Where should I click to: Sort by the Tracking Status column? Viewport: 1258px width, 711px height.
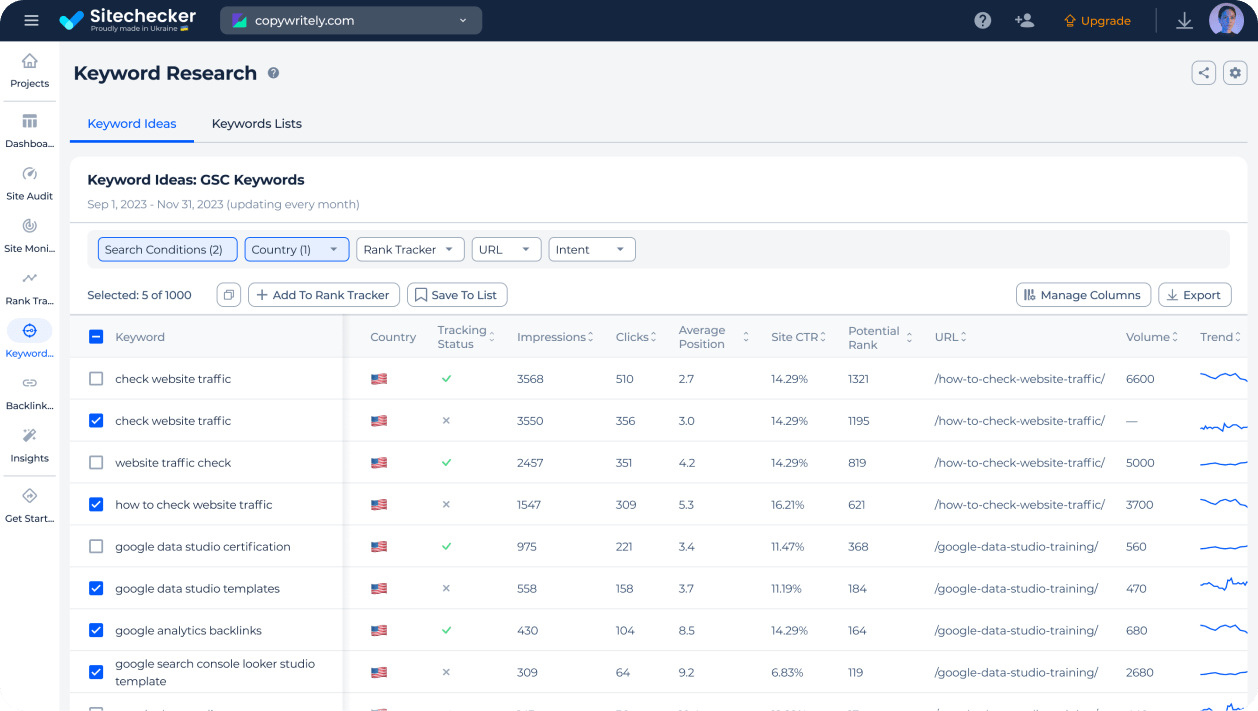(466, 337)
